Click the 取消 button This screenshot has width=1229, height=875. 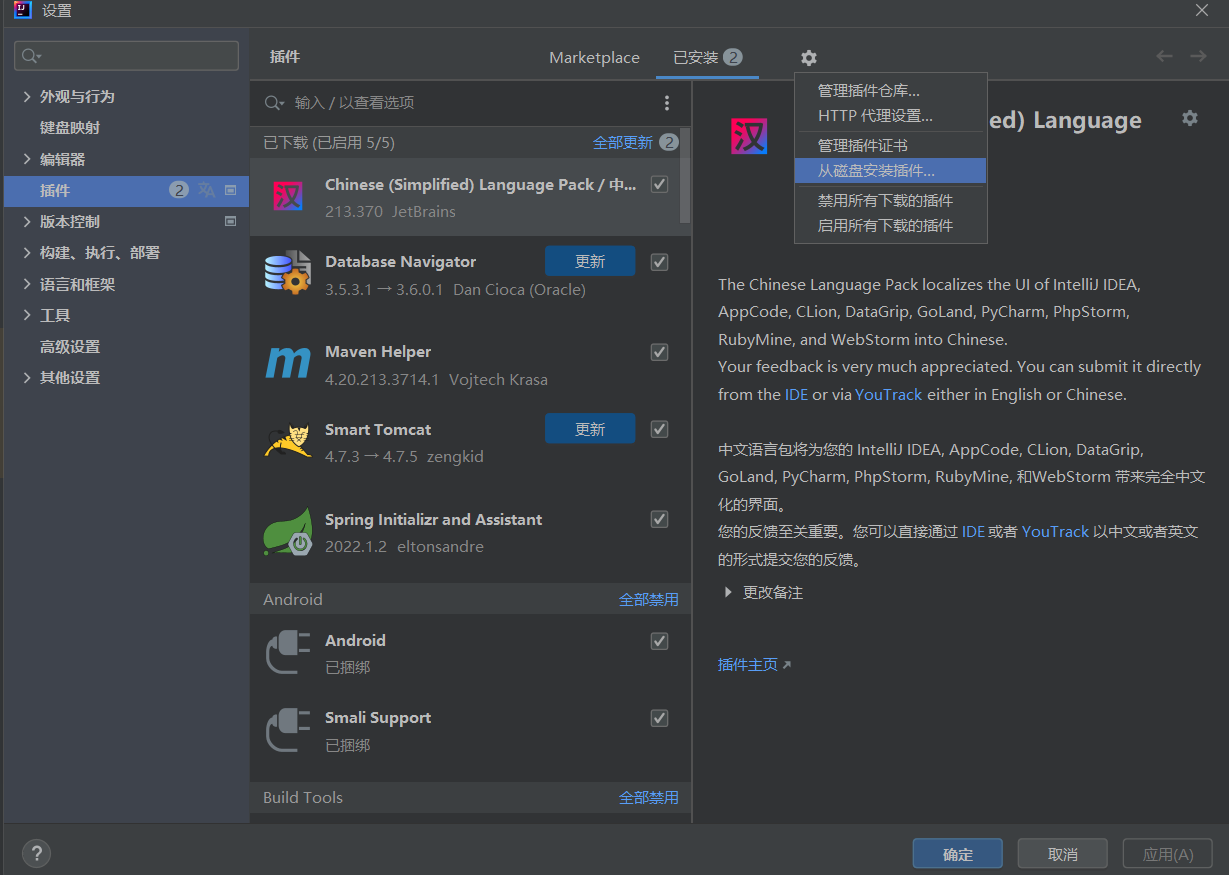click(1063, 853)
